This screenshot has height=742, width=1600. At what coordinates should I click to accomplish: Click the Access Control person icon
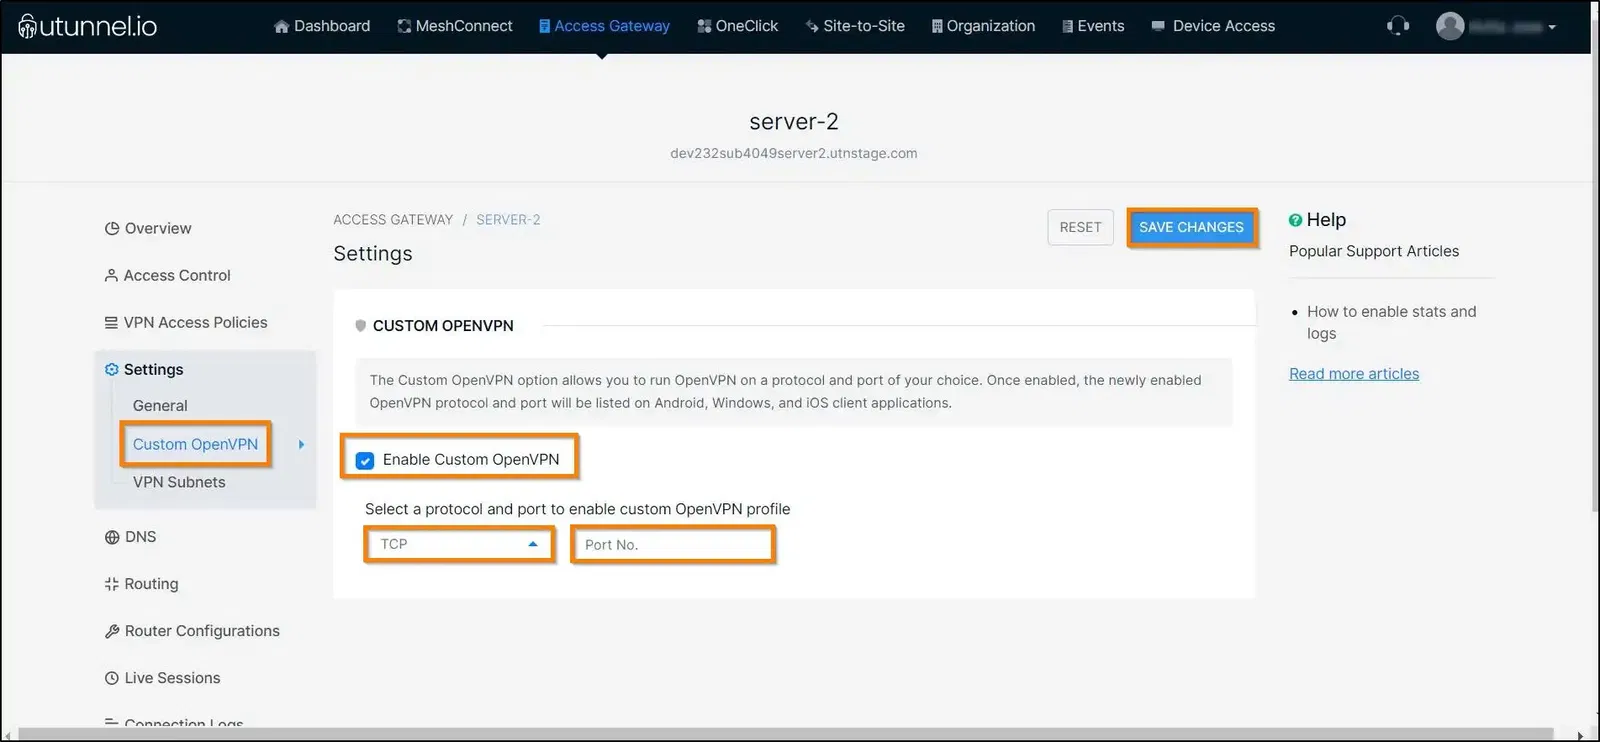tap(111, 275)
